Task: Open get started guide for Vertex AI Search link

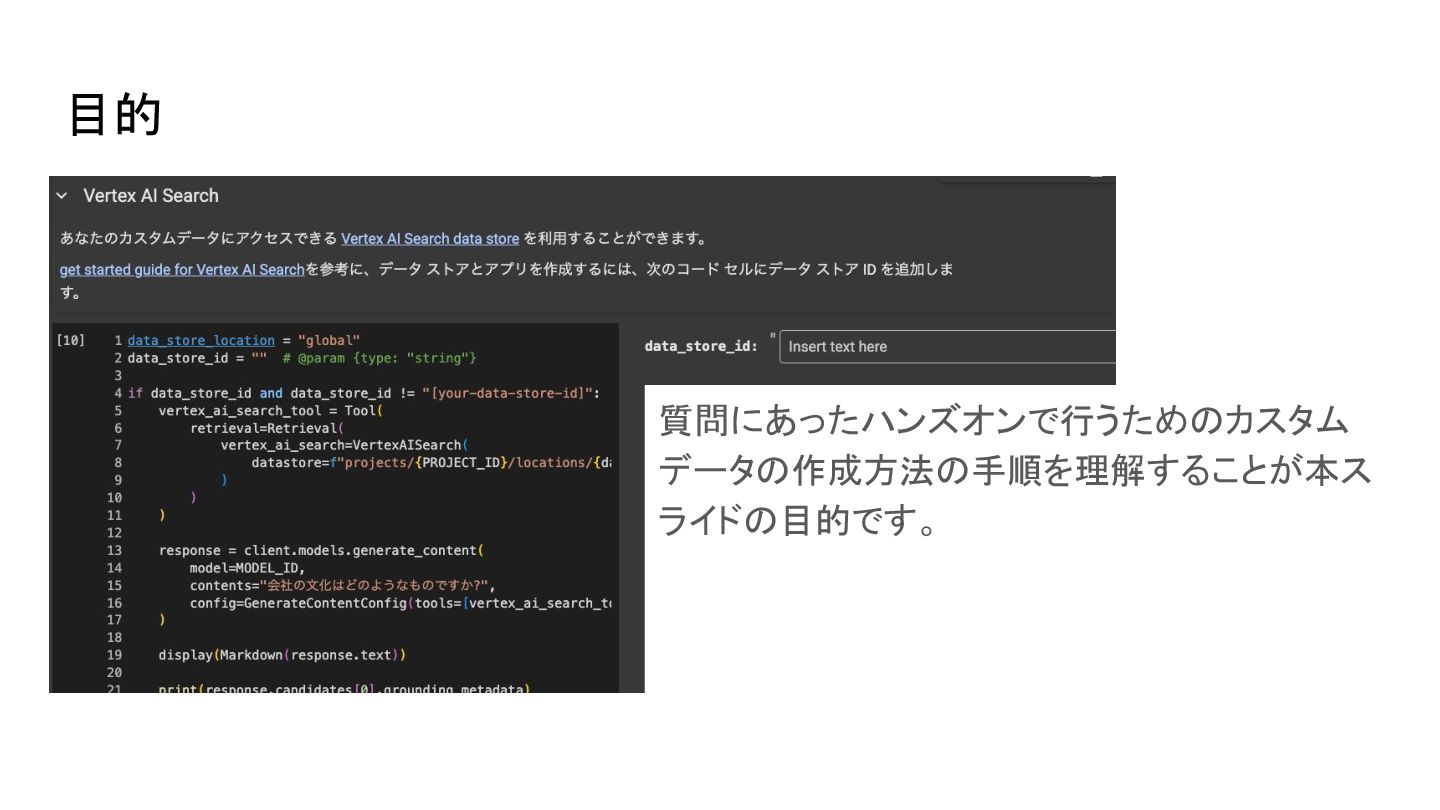Action: pyautogui.click(x=182, y=270)
